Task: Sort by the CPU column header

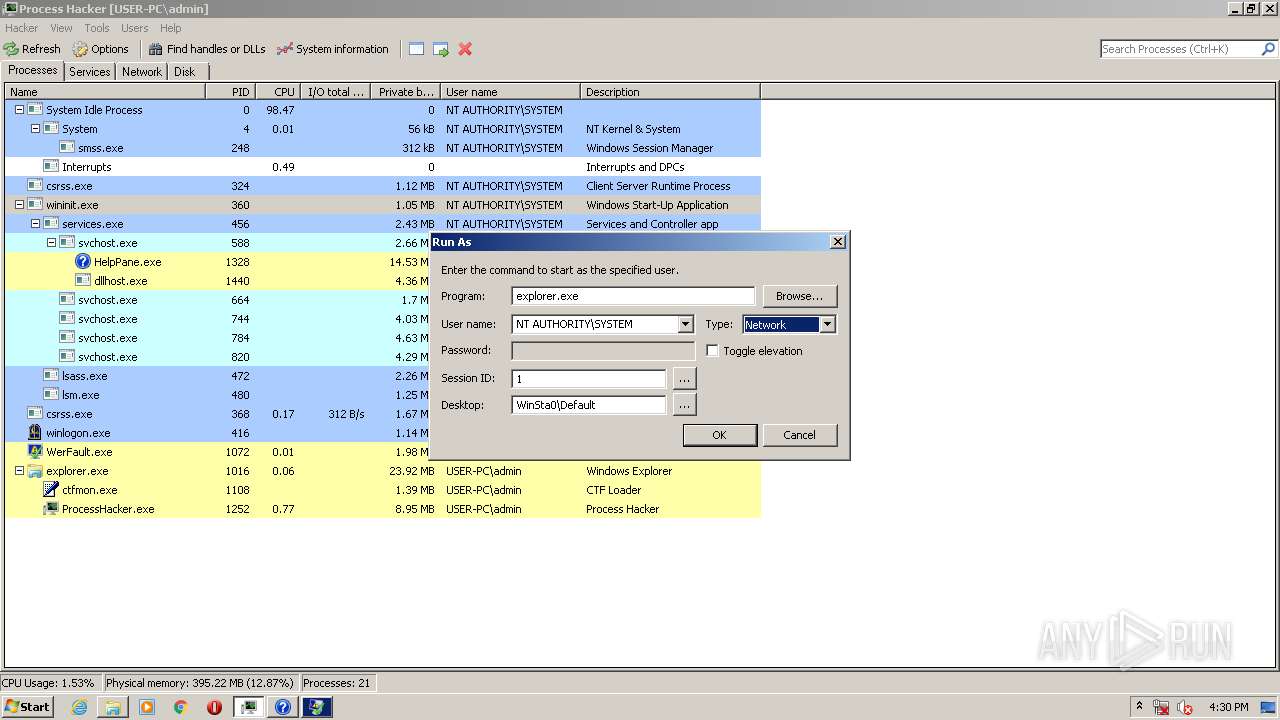Action: (x=278, y=92)
